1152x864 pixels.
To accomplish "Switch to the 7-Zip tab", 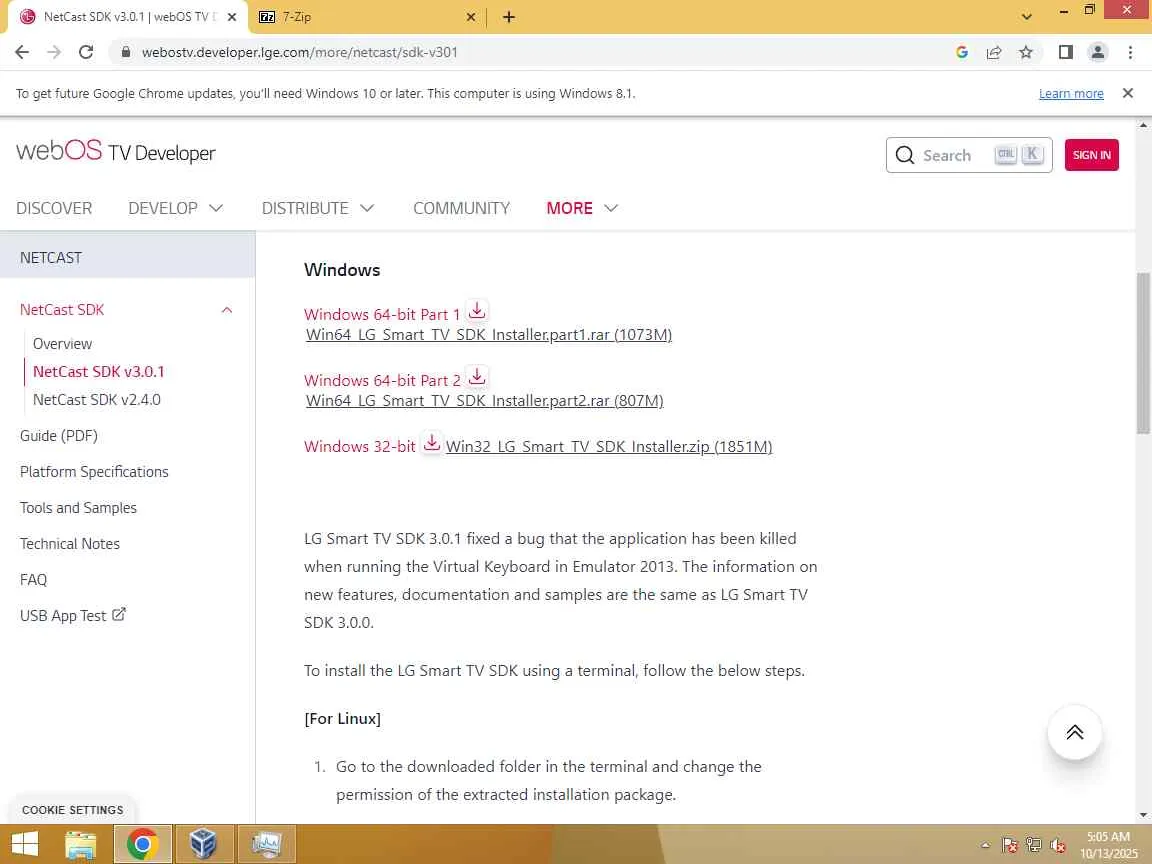I will pyautogui.click(x=365, y=17).
